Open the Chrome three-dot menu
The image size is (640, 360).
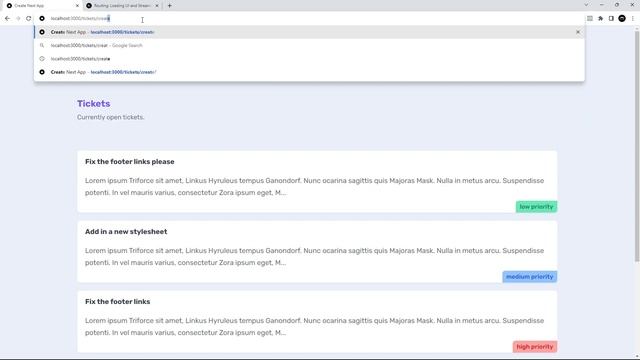point(633,18)
